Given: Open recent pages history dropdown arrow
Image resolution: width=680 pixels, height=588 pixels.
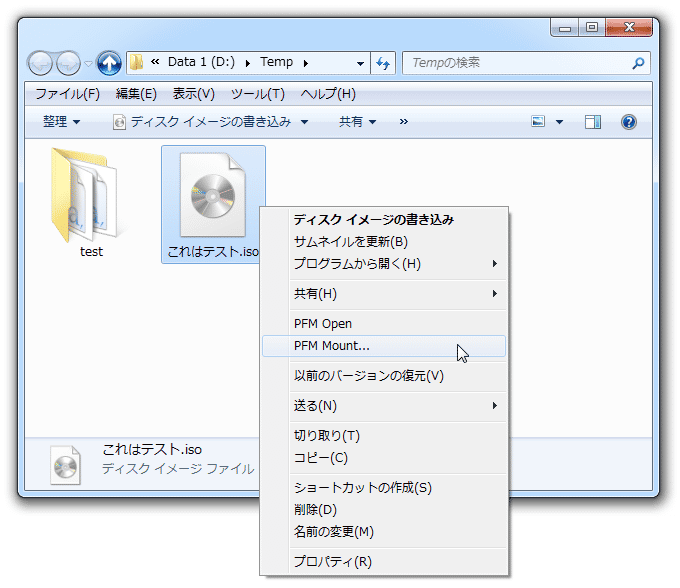Looking at the screenshot, I should 88,64.
